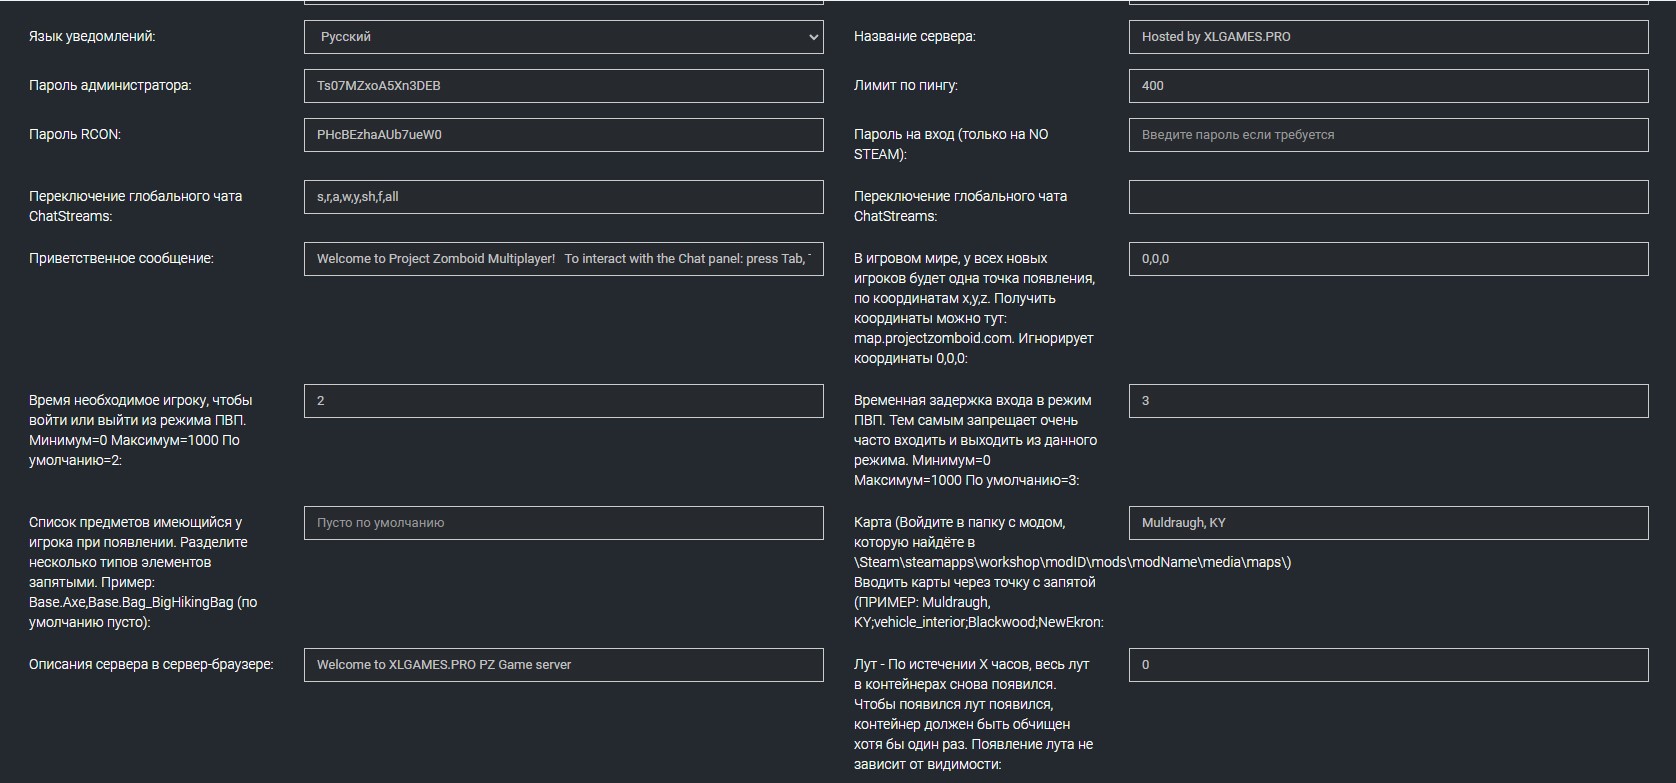
Task: Select the PVP entry delay field showing 3
Action: point(1388,401)
